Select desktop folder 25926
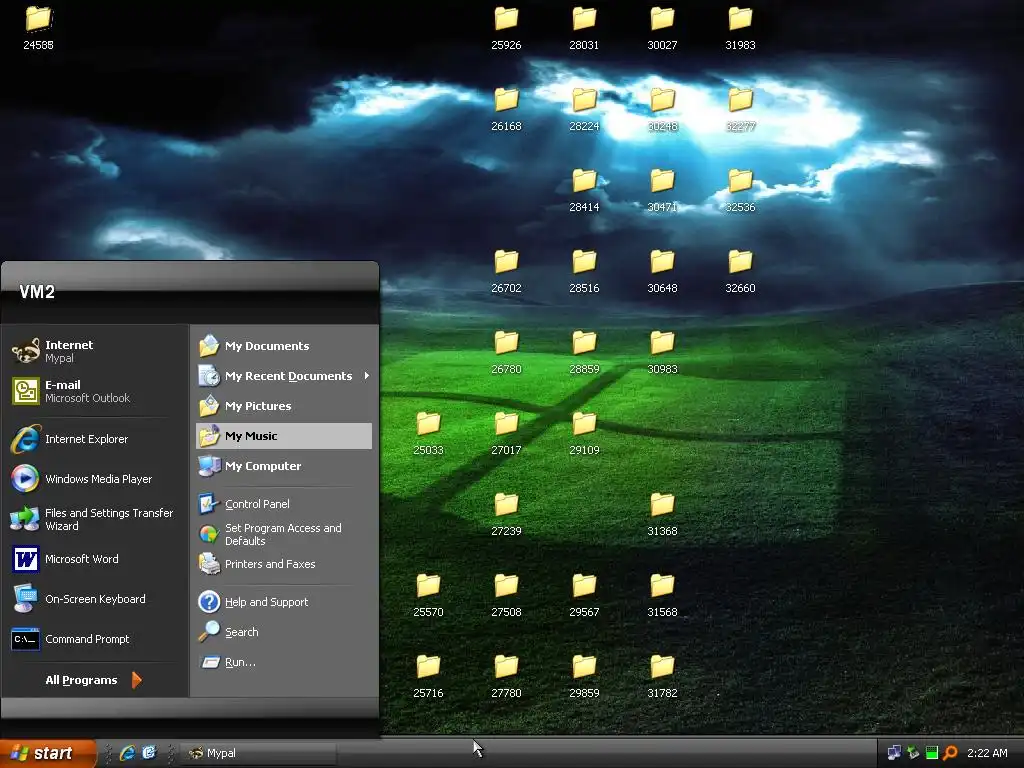This screenshot has height=768, width=1024. 506,27
